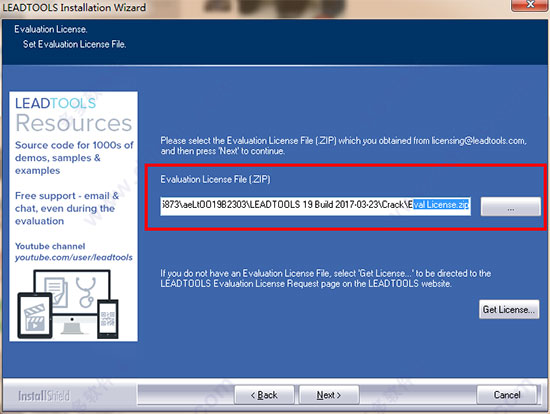This screenshot has height=414, width=550.
Task: Click the 'Free support - email & chat' text
Action: point(67,208)
